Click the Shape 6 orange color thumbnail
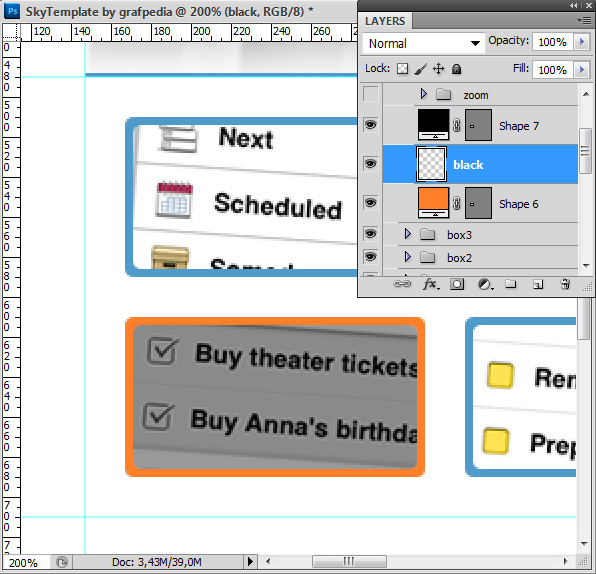This screenshot has width=596, height=574. click(433, 202)
